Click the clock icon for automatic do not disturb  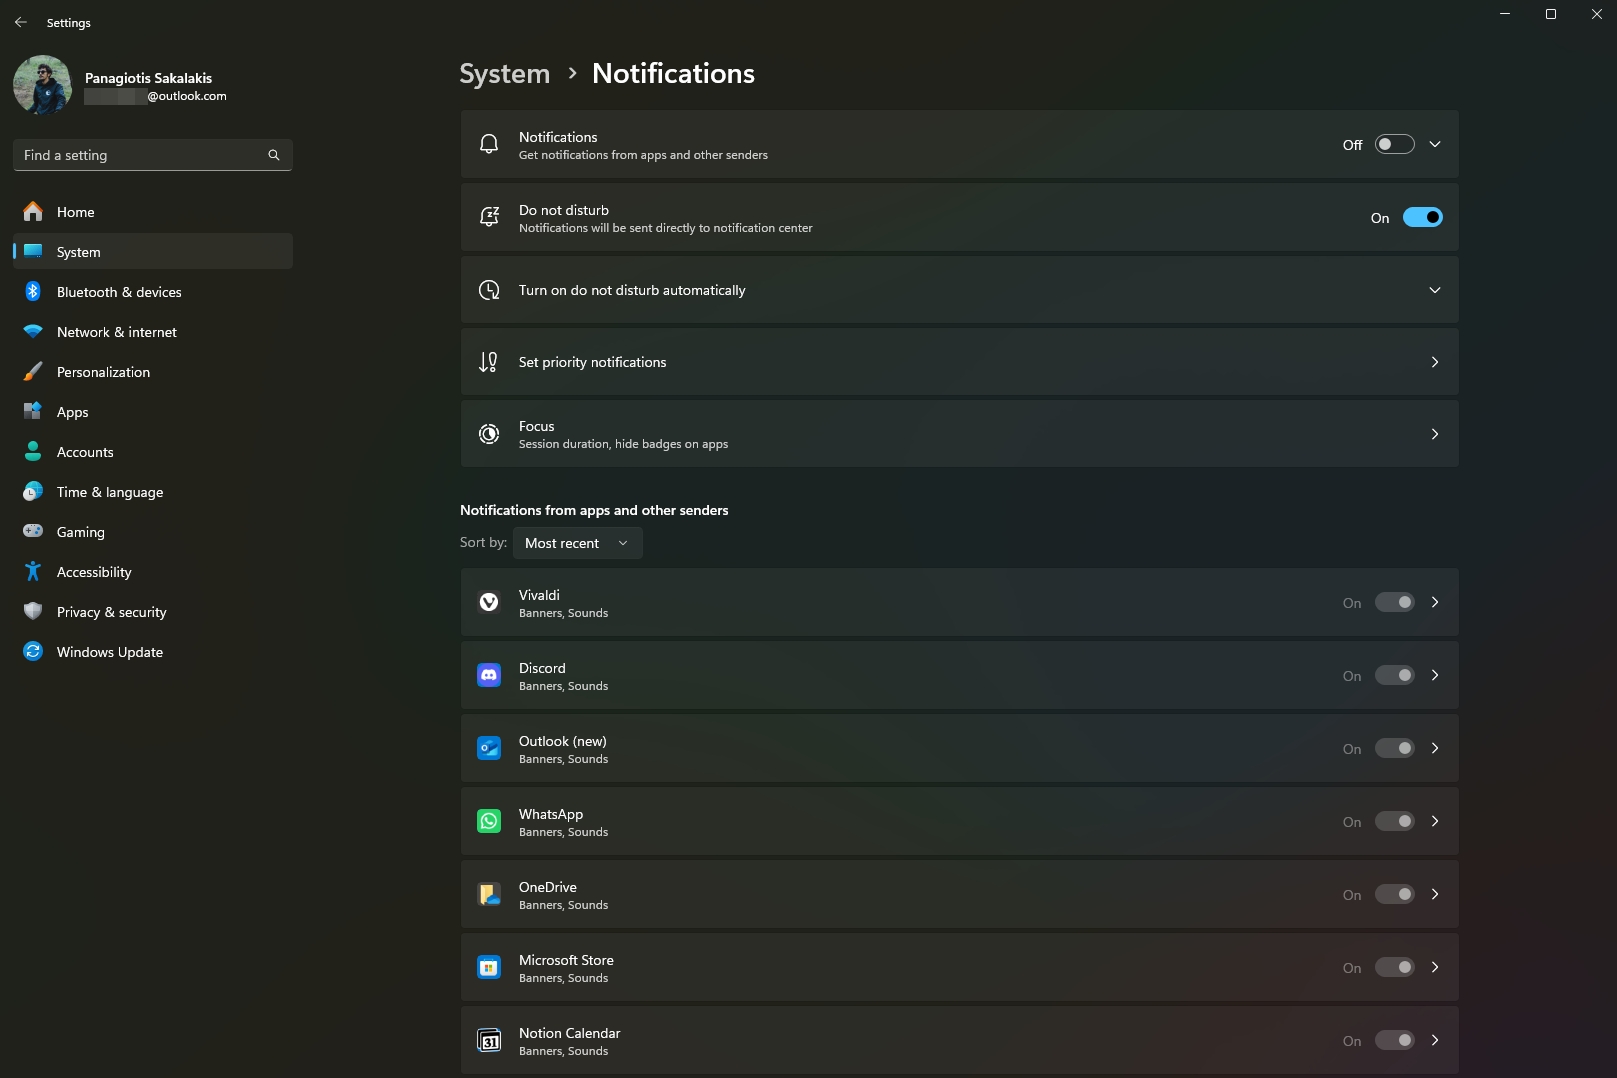coord(489,290)
